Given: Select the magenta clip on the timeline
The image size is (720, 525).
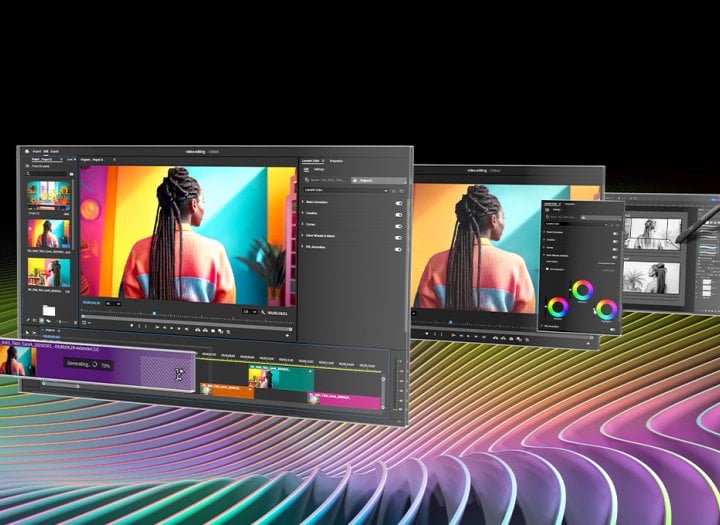Looking at the screenshot, I should click(x=344, y=401).
